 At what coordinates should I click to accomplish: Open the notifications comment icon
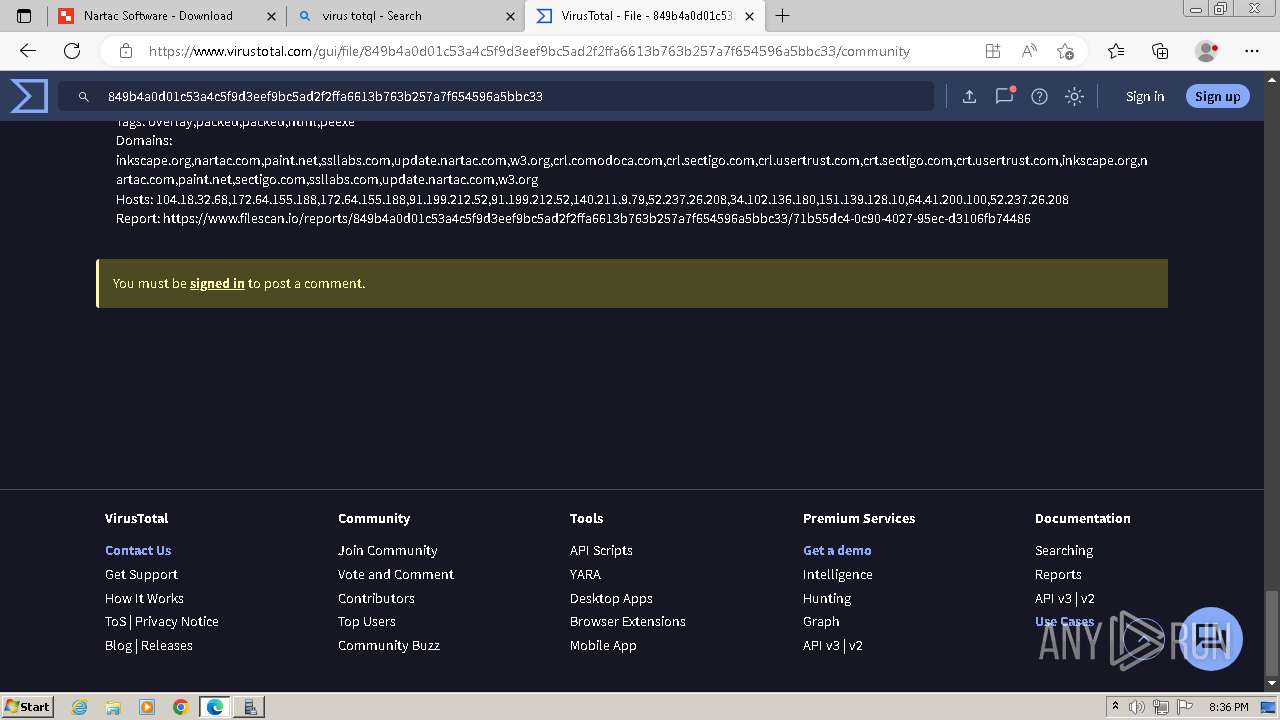(1004, 96)
